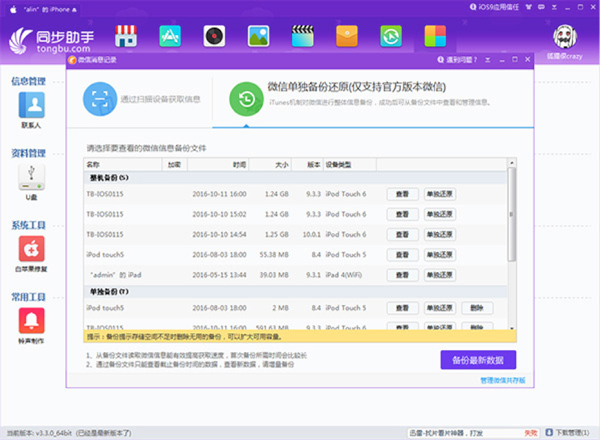Restore the 2 MB iPod touch5 separate backup
Screen dimensions: 600x440
click(x=440, y=308)
